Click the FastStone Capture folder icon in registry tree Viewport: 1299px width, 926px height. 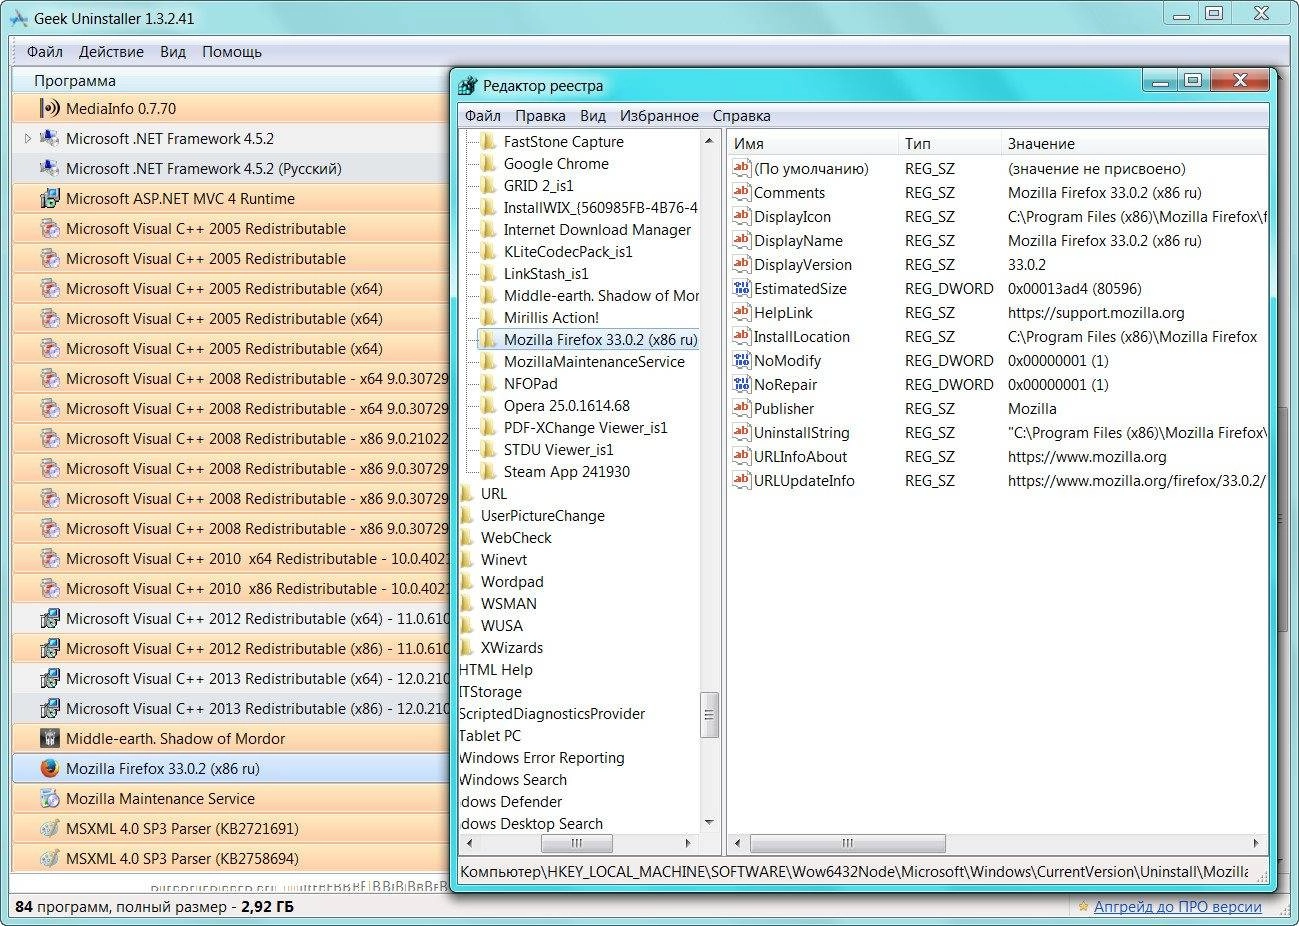pos(488,141)
